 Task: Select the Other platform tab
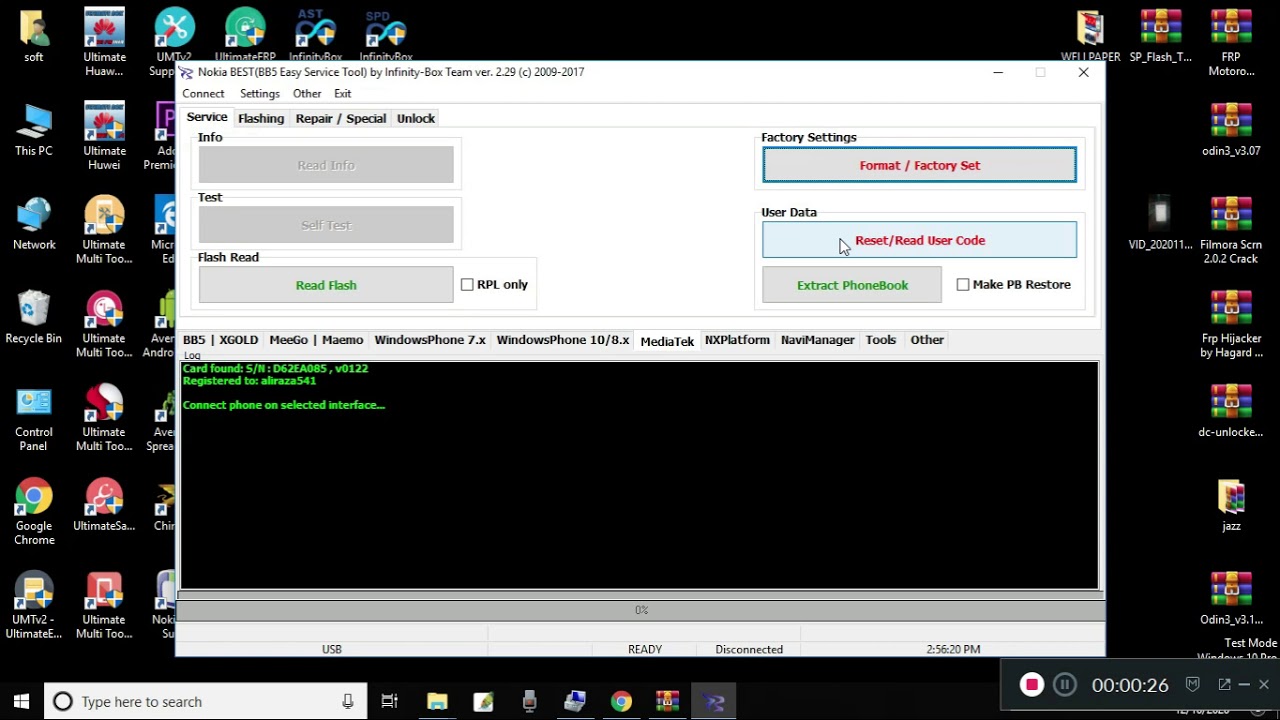[927, 340]
